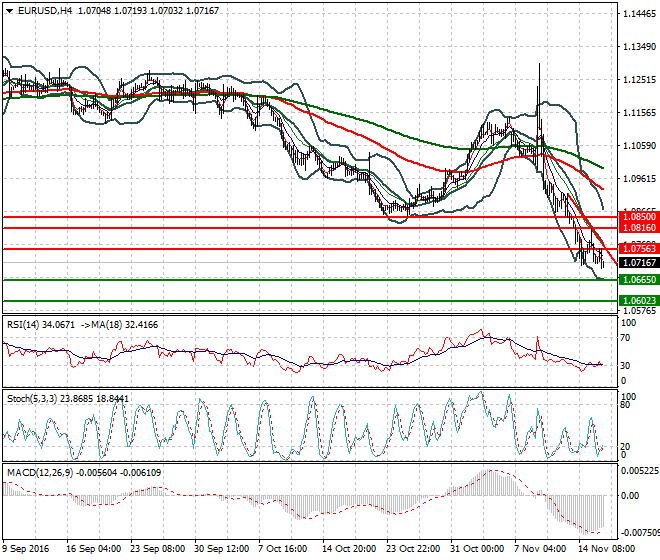Click the Stochastic scale value 80
The width and height of the screenshot is (660, 560).
(x=625, y=405)
